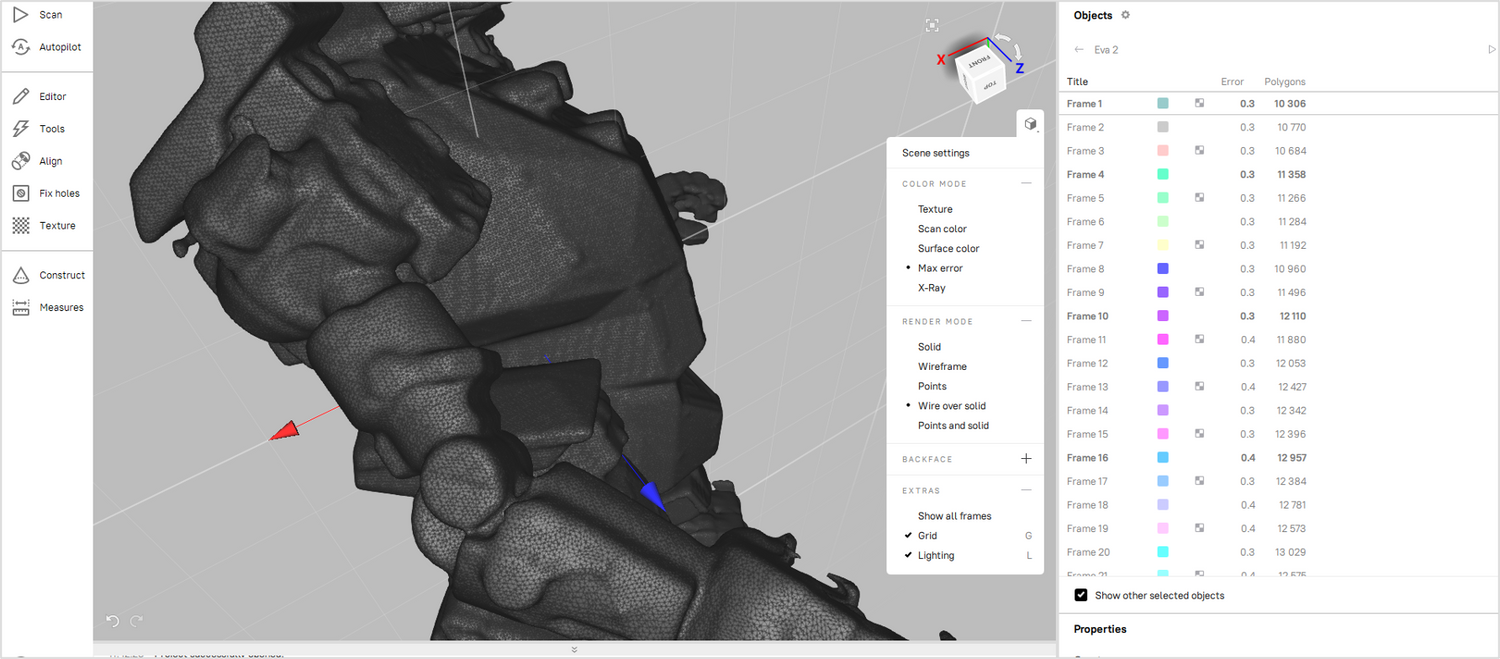1500x659 pixels.
Task: Collapse the Render Mode section
Action: click(1026, 321)
